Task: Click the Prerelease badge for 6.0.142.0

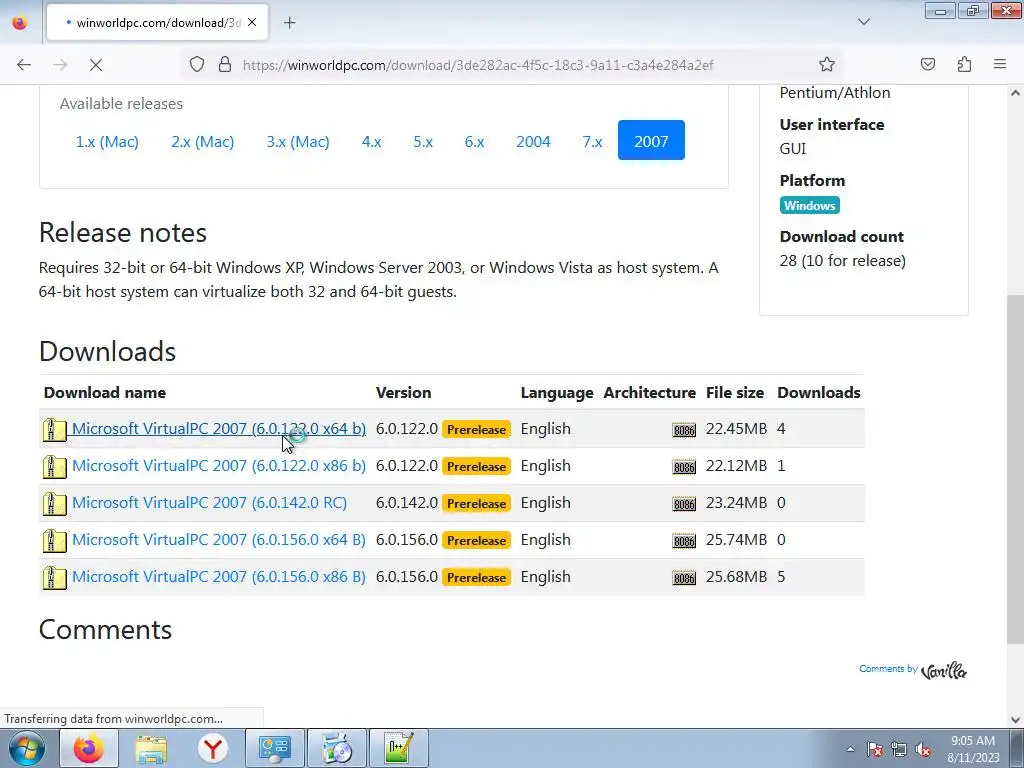Action: coord(476,504)
